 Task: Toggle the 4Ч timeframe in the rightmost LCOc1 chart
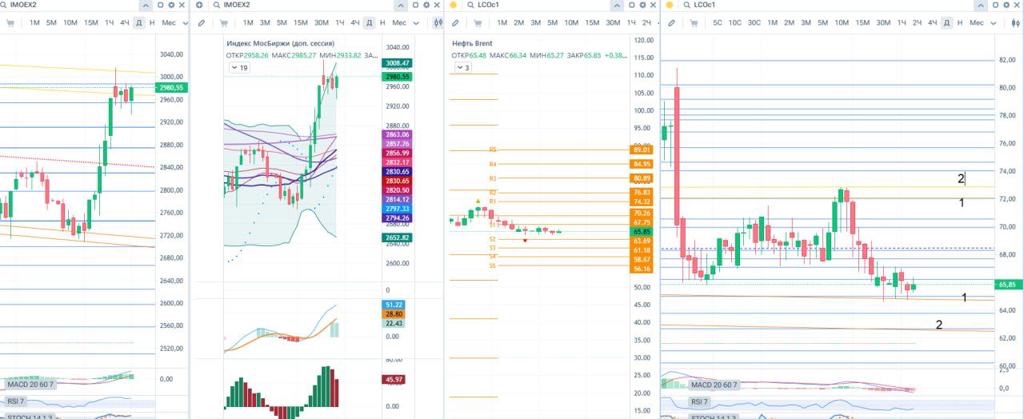(x=932, y=22)
